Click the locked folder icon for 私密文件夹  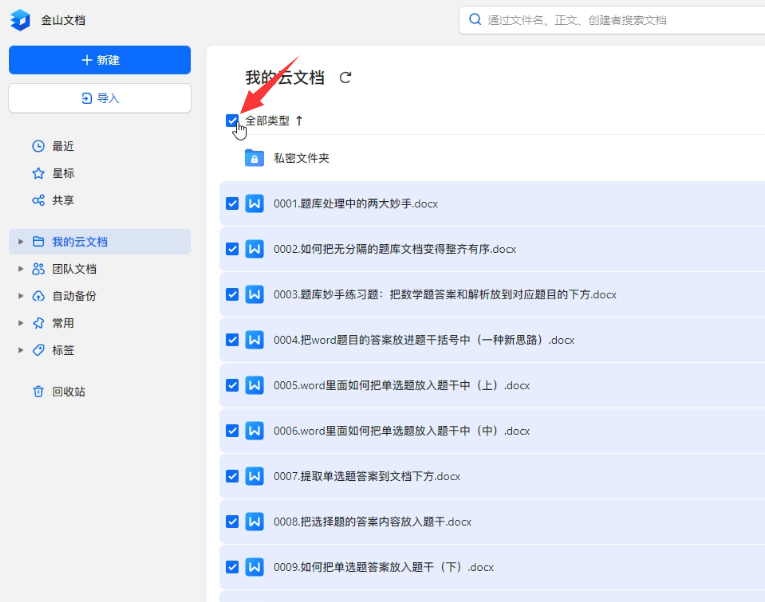click(254, 158)
